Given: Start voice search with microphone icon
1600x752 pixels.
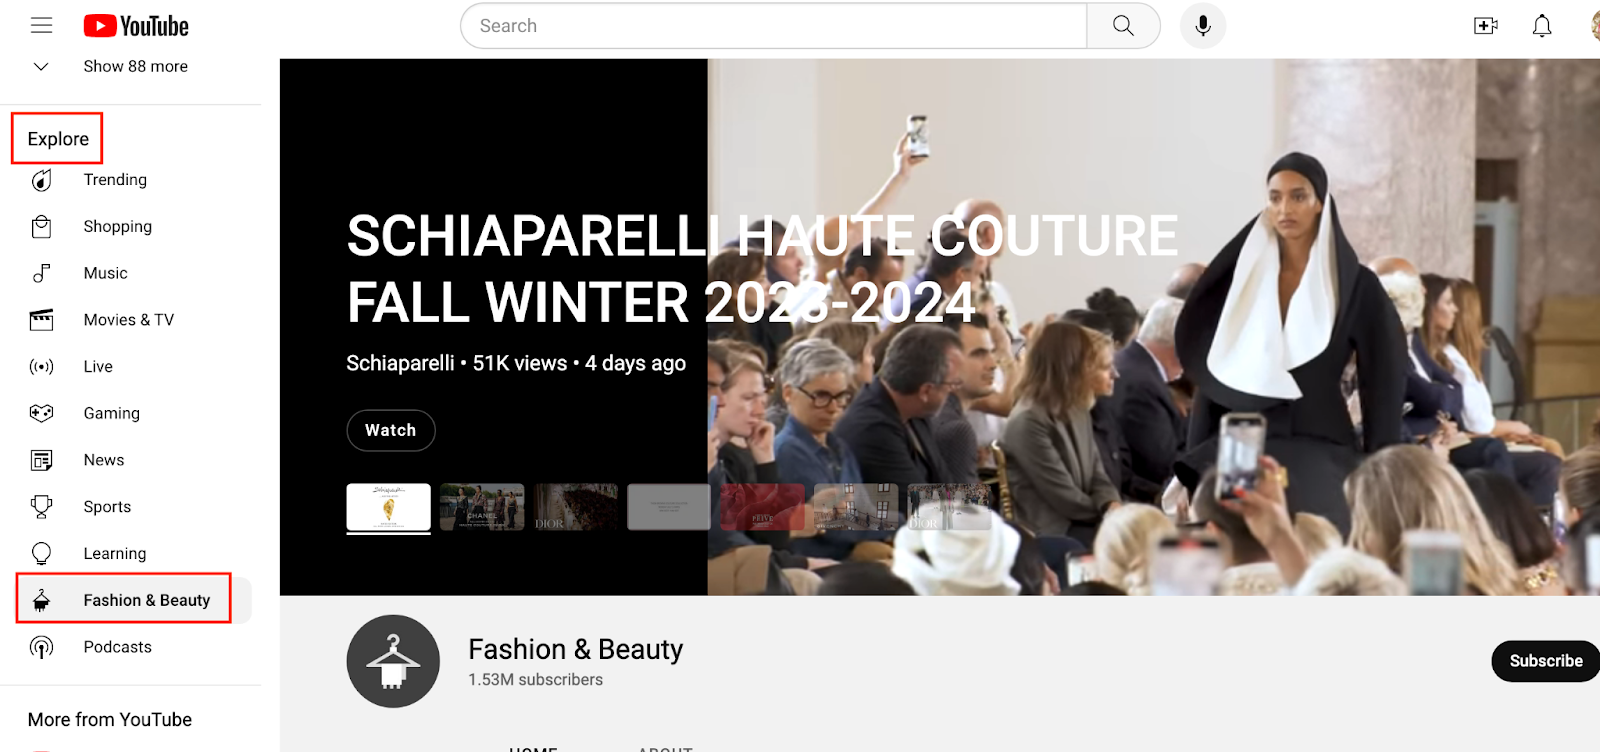Looking at the screenshot, I should coord(1203,26).
